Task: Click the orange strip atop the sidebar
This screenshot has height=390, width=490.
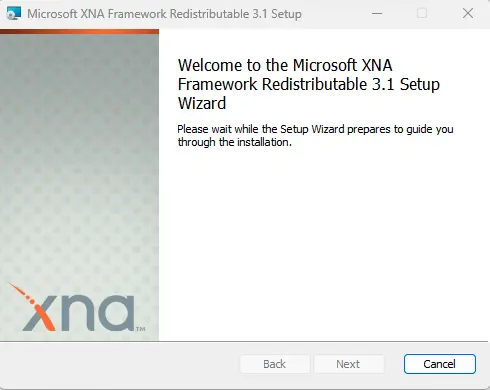Action: tap(79, 32)
